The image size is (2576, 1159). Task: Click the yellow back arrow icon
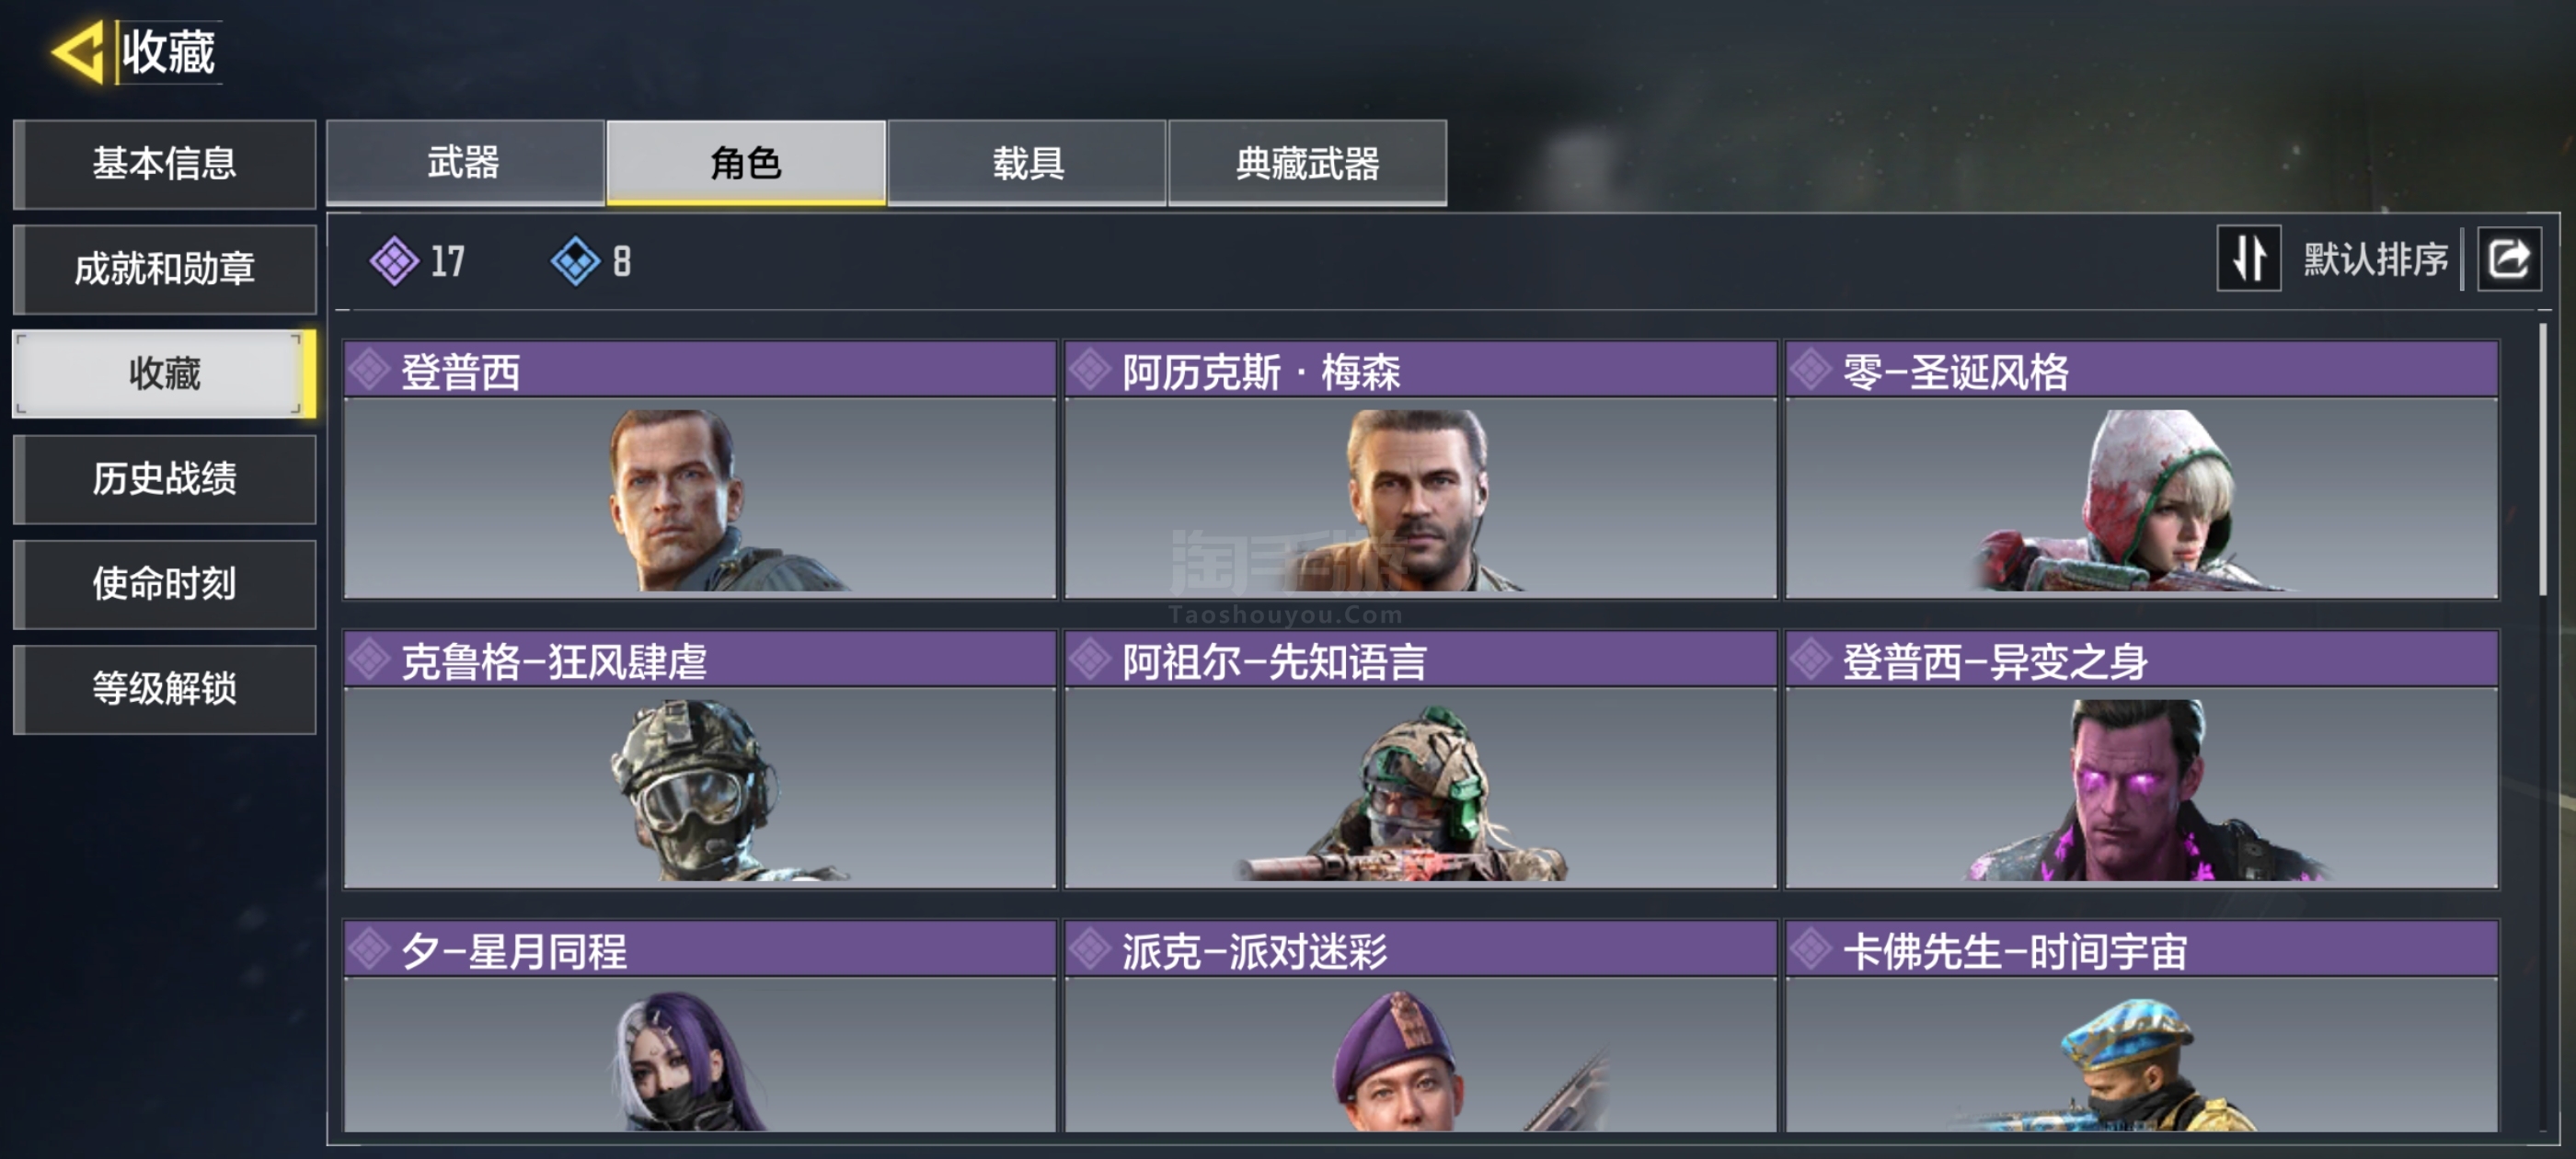coord(79,51)
